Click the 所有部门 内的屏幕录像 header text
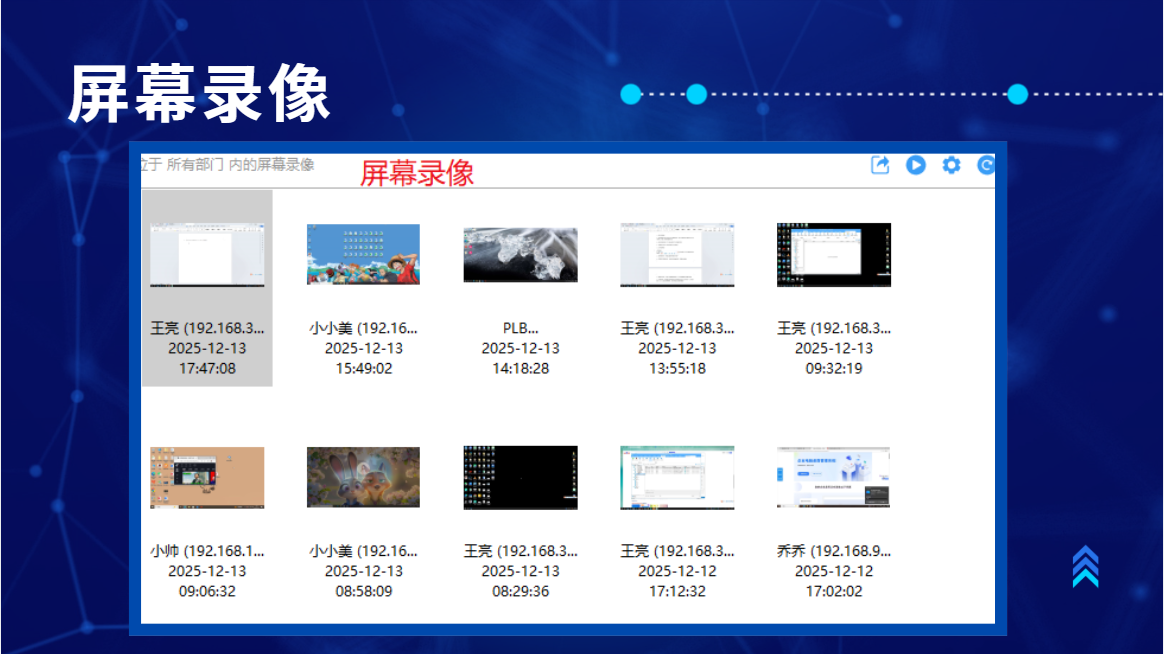 (x=240, y=164)
